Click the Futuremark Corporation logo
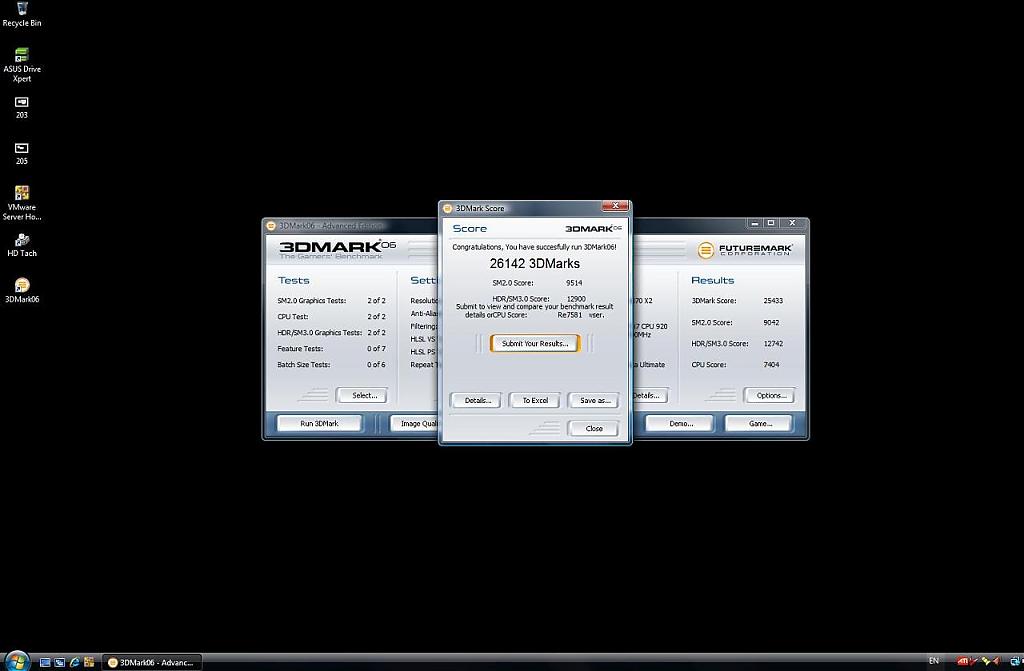 (745, 250)
